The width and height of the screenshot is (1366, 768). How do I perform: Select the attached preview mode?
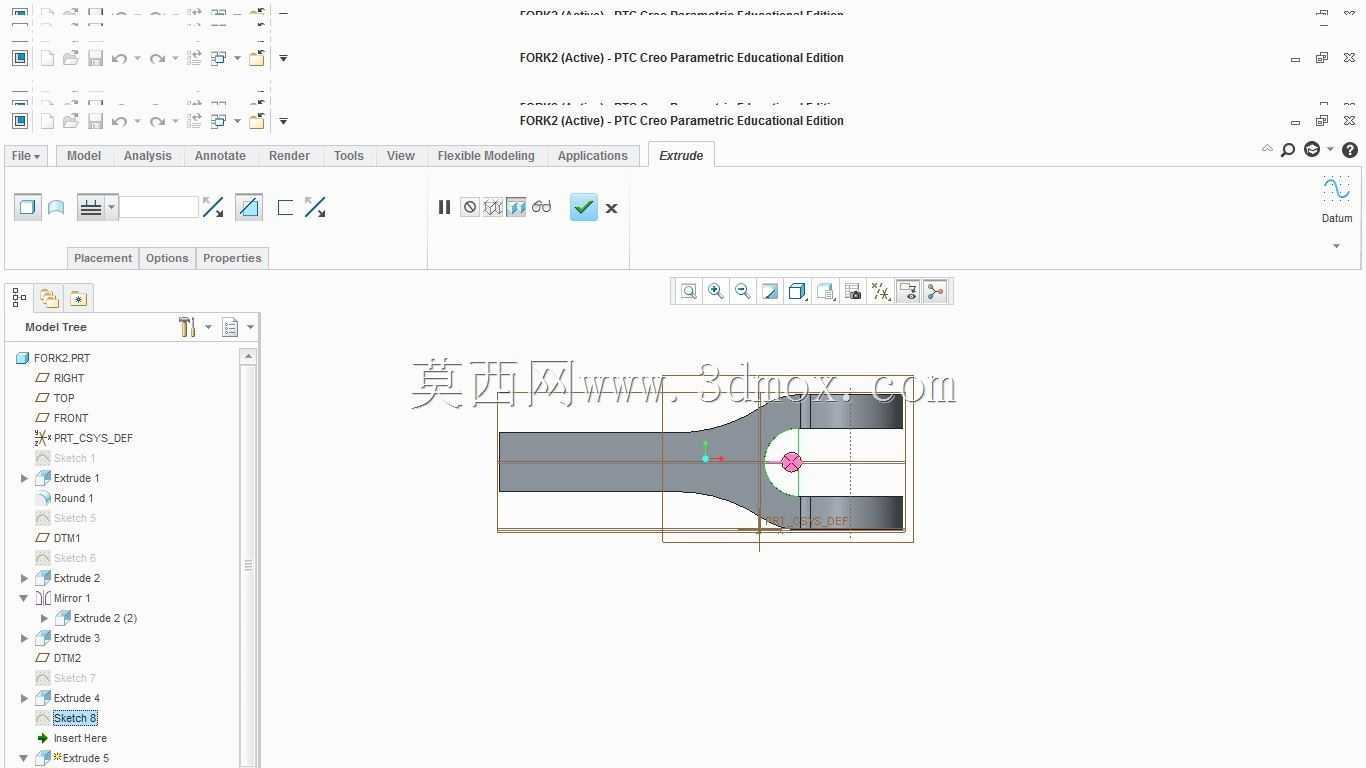tap(516, 207)
